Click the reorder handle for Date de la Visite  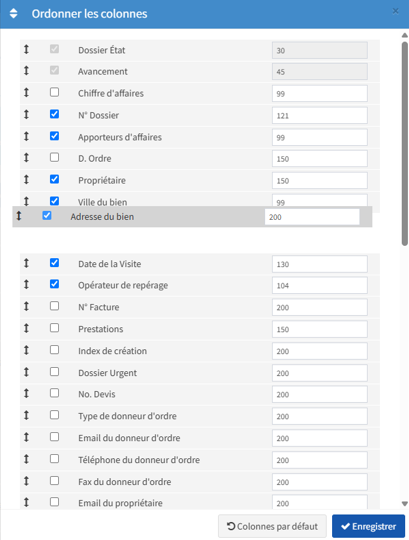pyautogui.click(x=26, y=263)
